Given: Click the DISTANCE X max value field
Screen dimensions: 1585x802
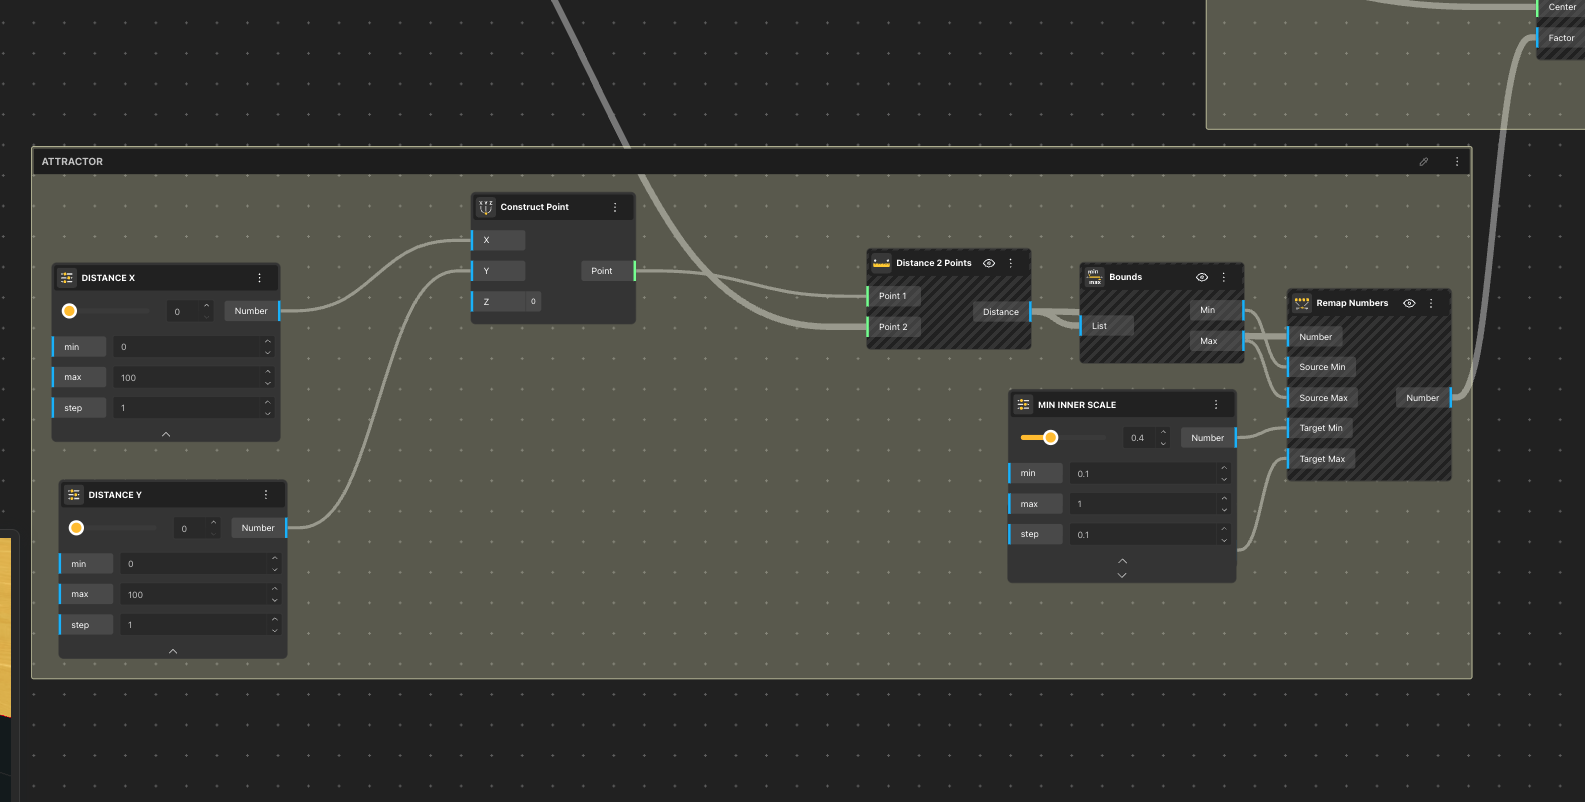Looking at the screenshot, I should 190,378.
